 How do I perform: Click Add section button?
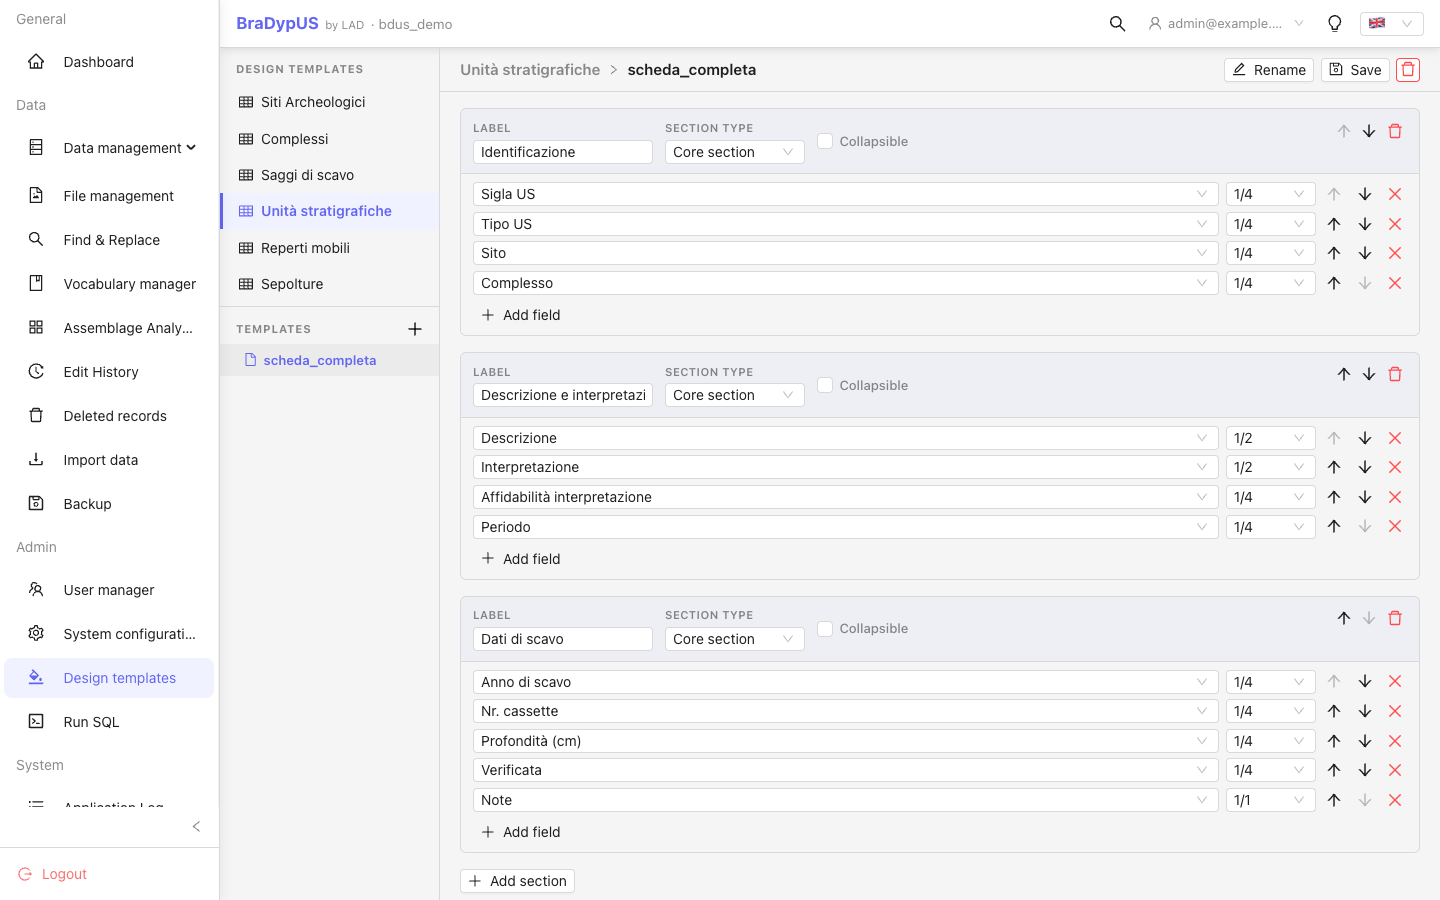pyautogui.click(x=517, y=881)
